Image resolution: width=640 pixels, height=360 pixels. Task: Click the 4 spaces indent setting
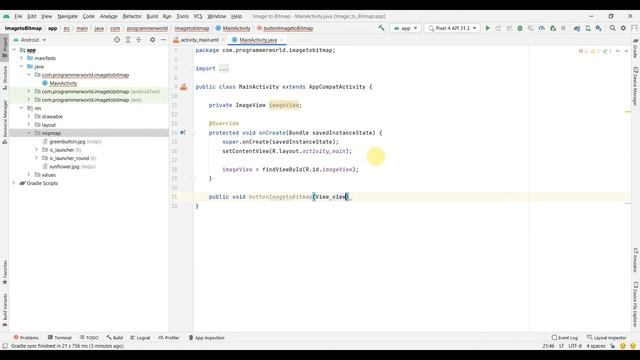(596, 346)
